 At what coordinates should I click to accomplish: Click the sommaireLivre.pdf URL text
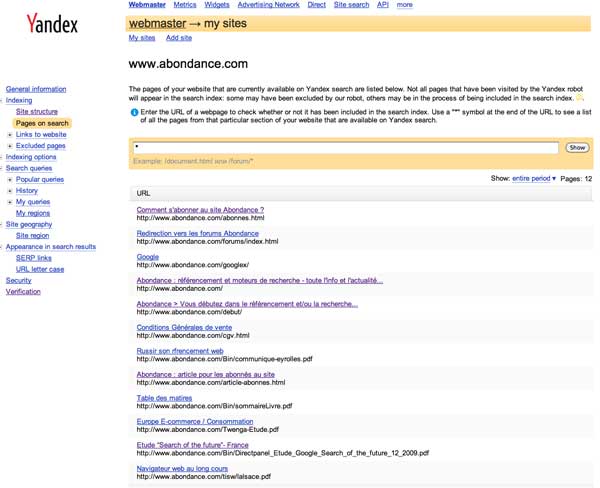tap(214, 406)
